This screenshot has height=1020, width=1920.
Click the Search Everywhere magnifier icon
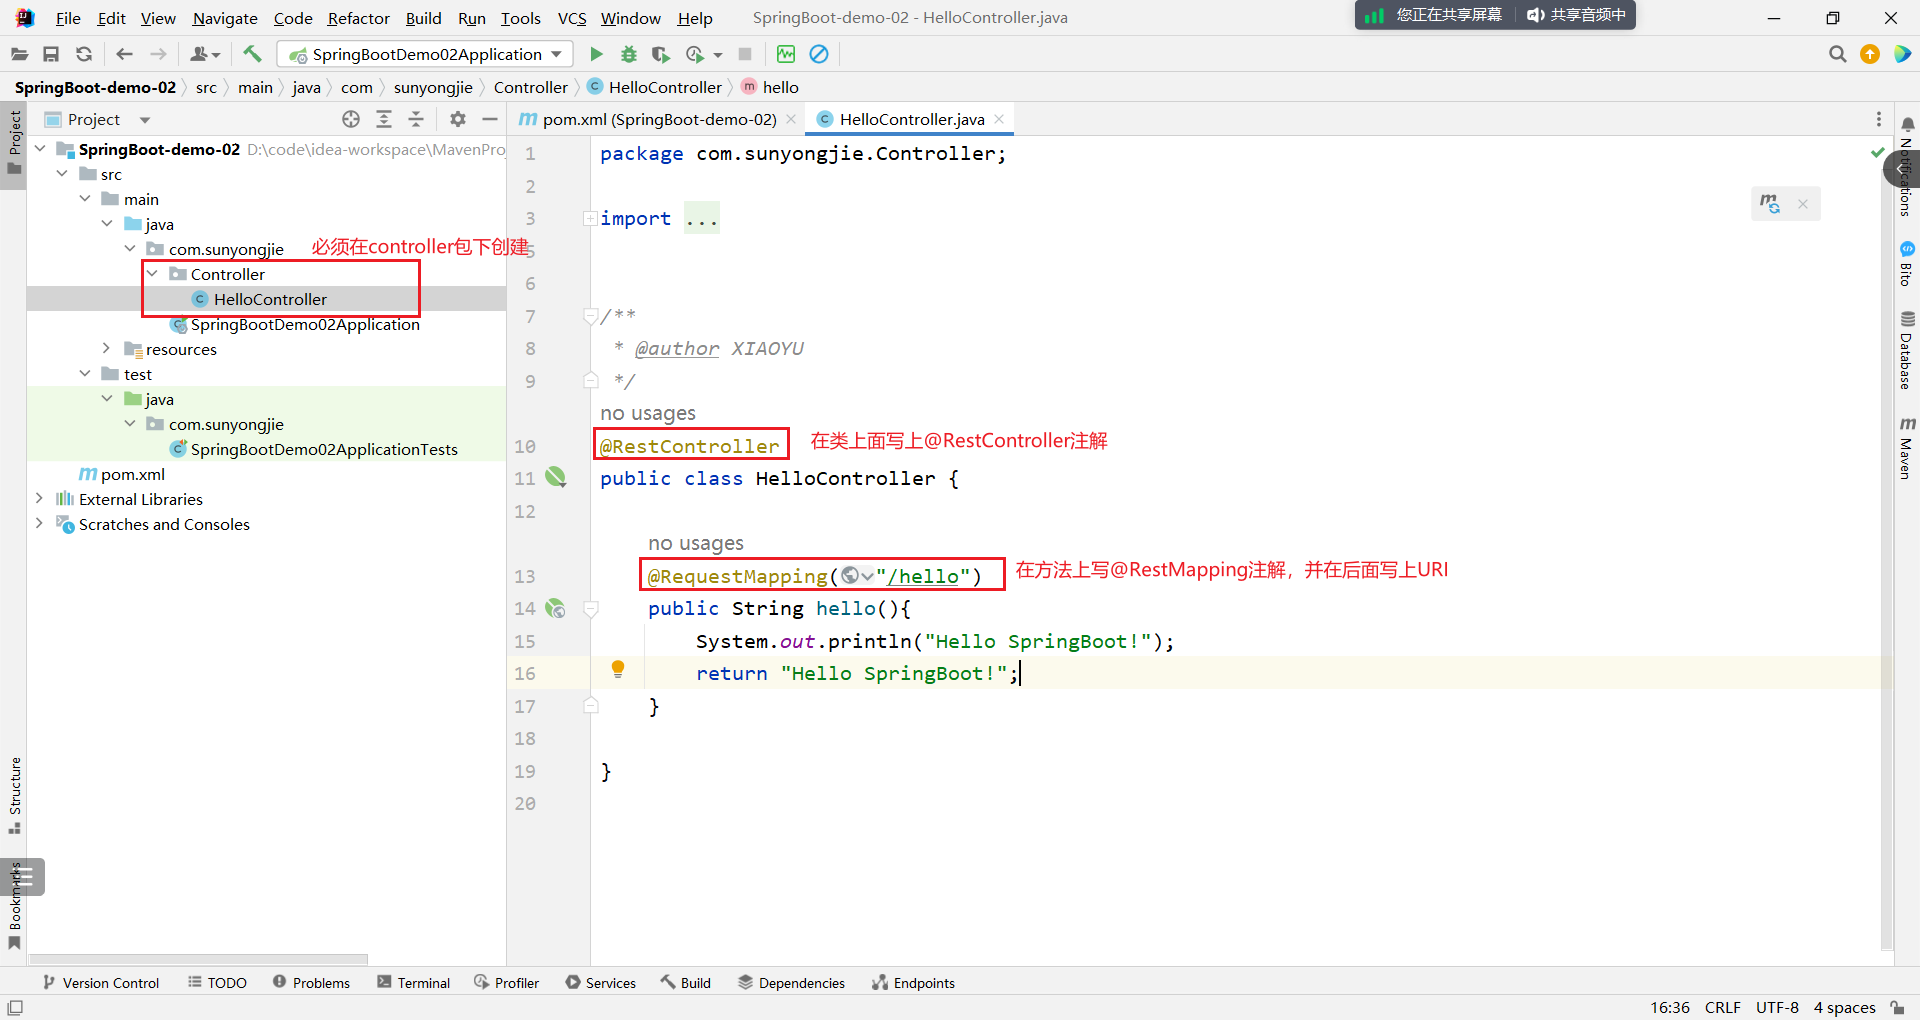[1837, 54]
